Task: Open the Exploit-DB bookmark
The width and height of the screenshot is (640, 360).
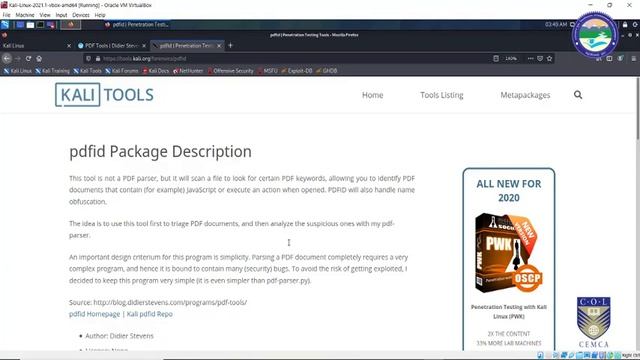Action: point(297,71)
